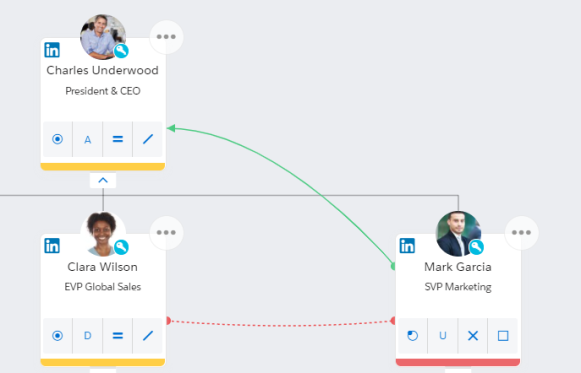Open the three-dot menu for Clara Wilson
This screenshot has width=581, height=373.
coord(166,233)
